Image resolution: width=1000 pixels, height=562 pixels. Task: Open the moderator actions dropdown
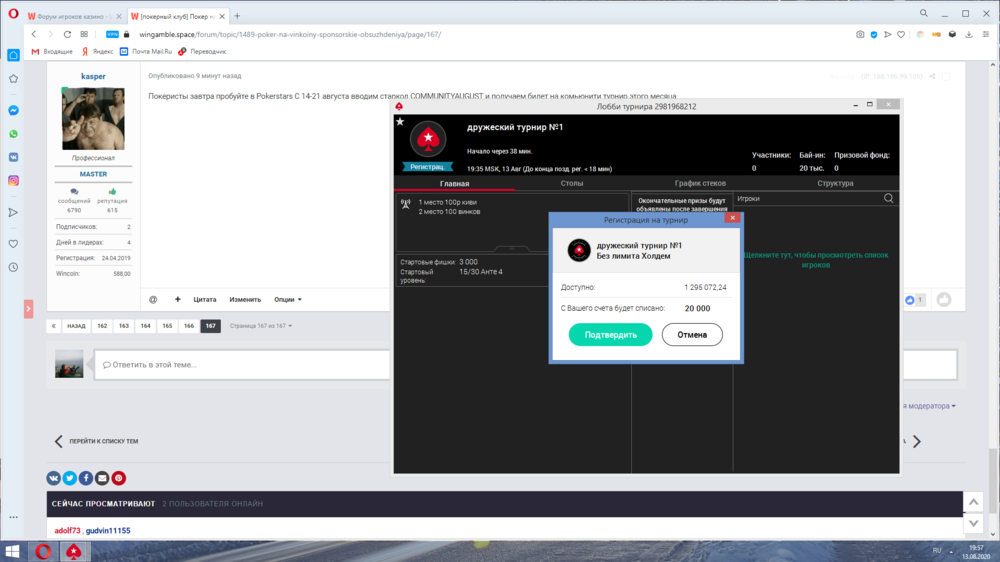pos(930,406)
